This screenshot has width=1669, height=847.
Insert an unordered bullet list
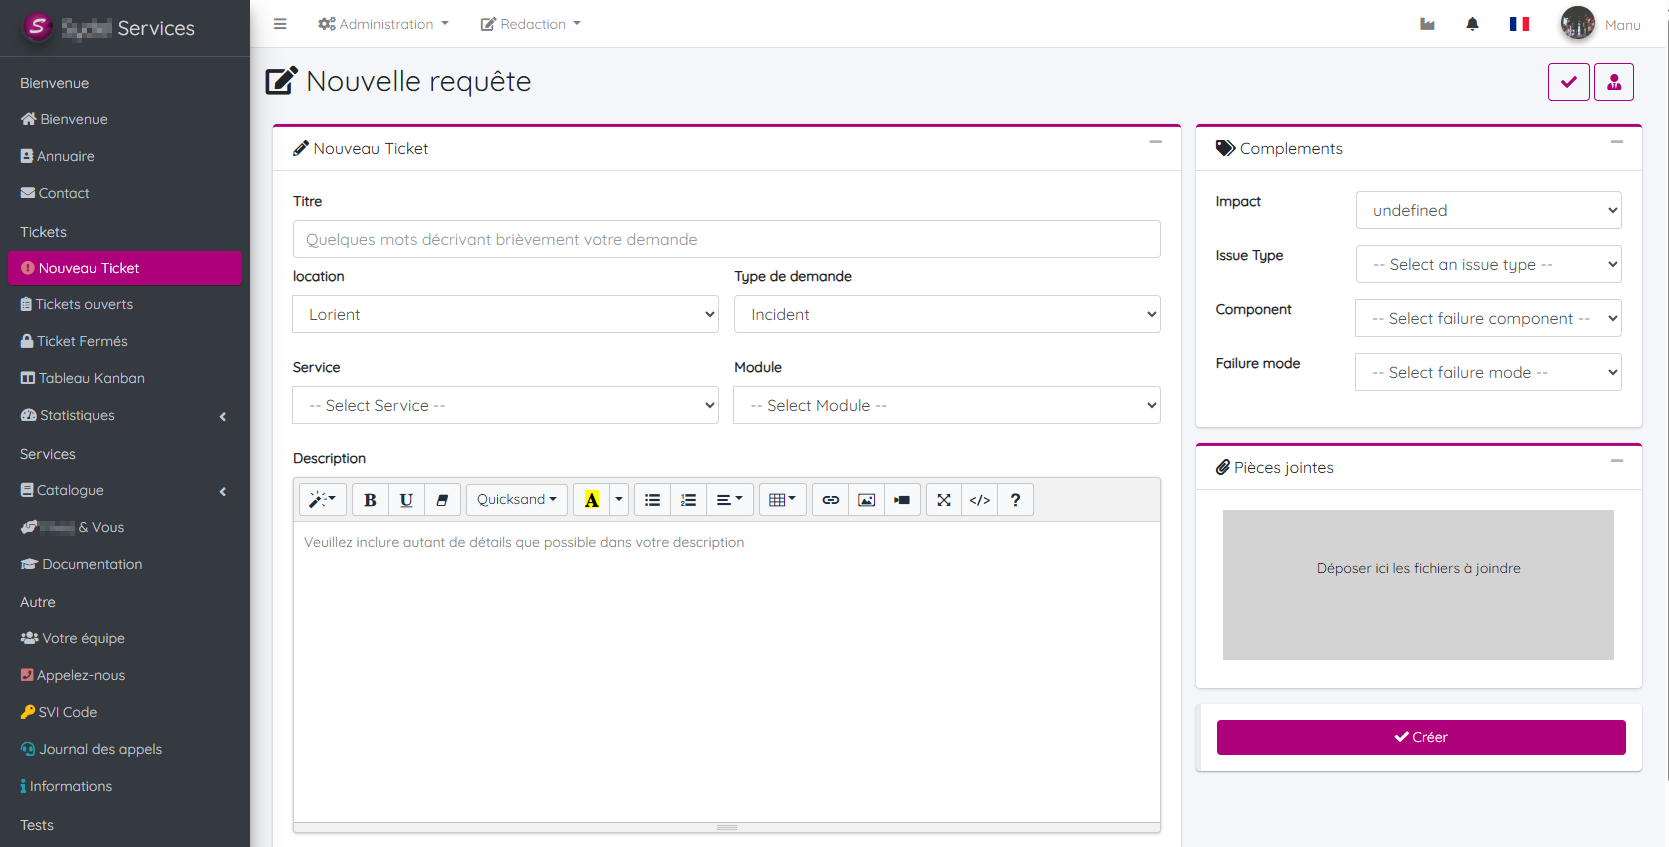652,500
